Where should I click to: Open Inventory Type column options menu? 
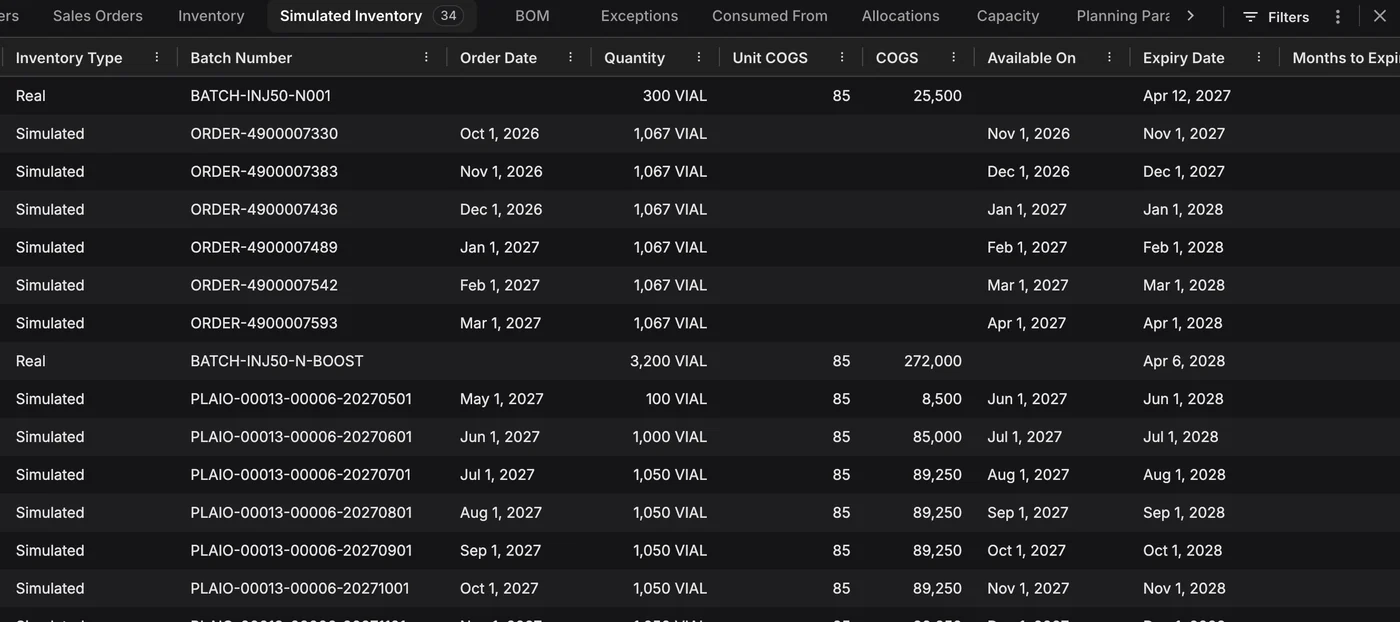coord(157,58)
